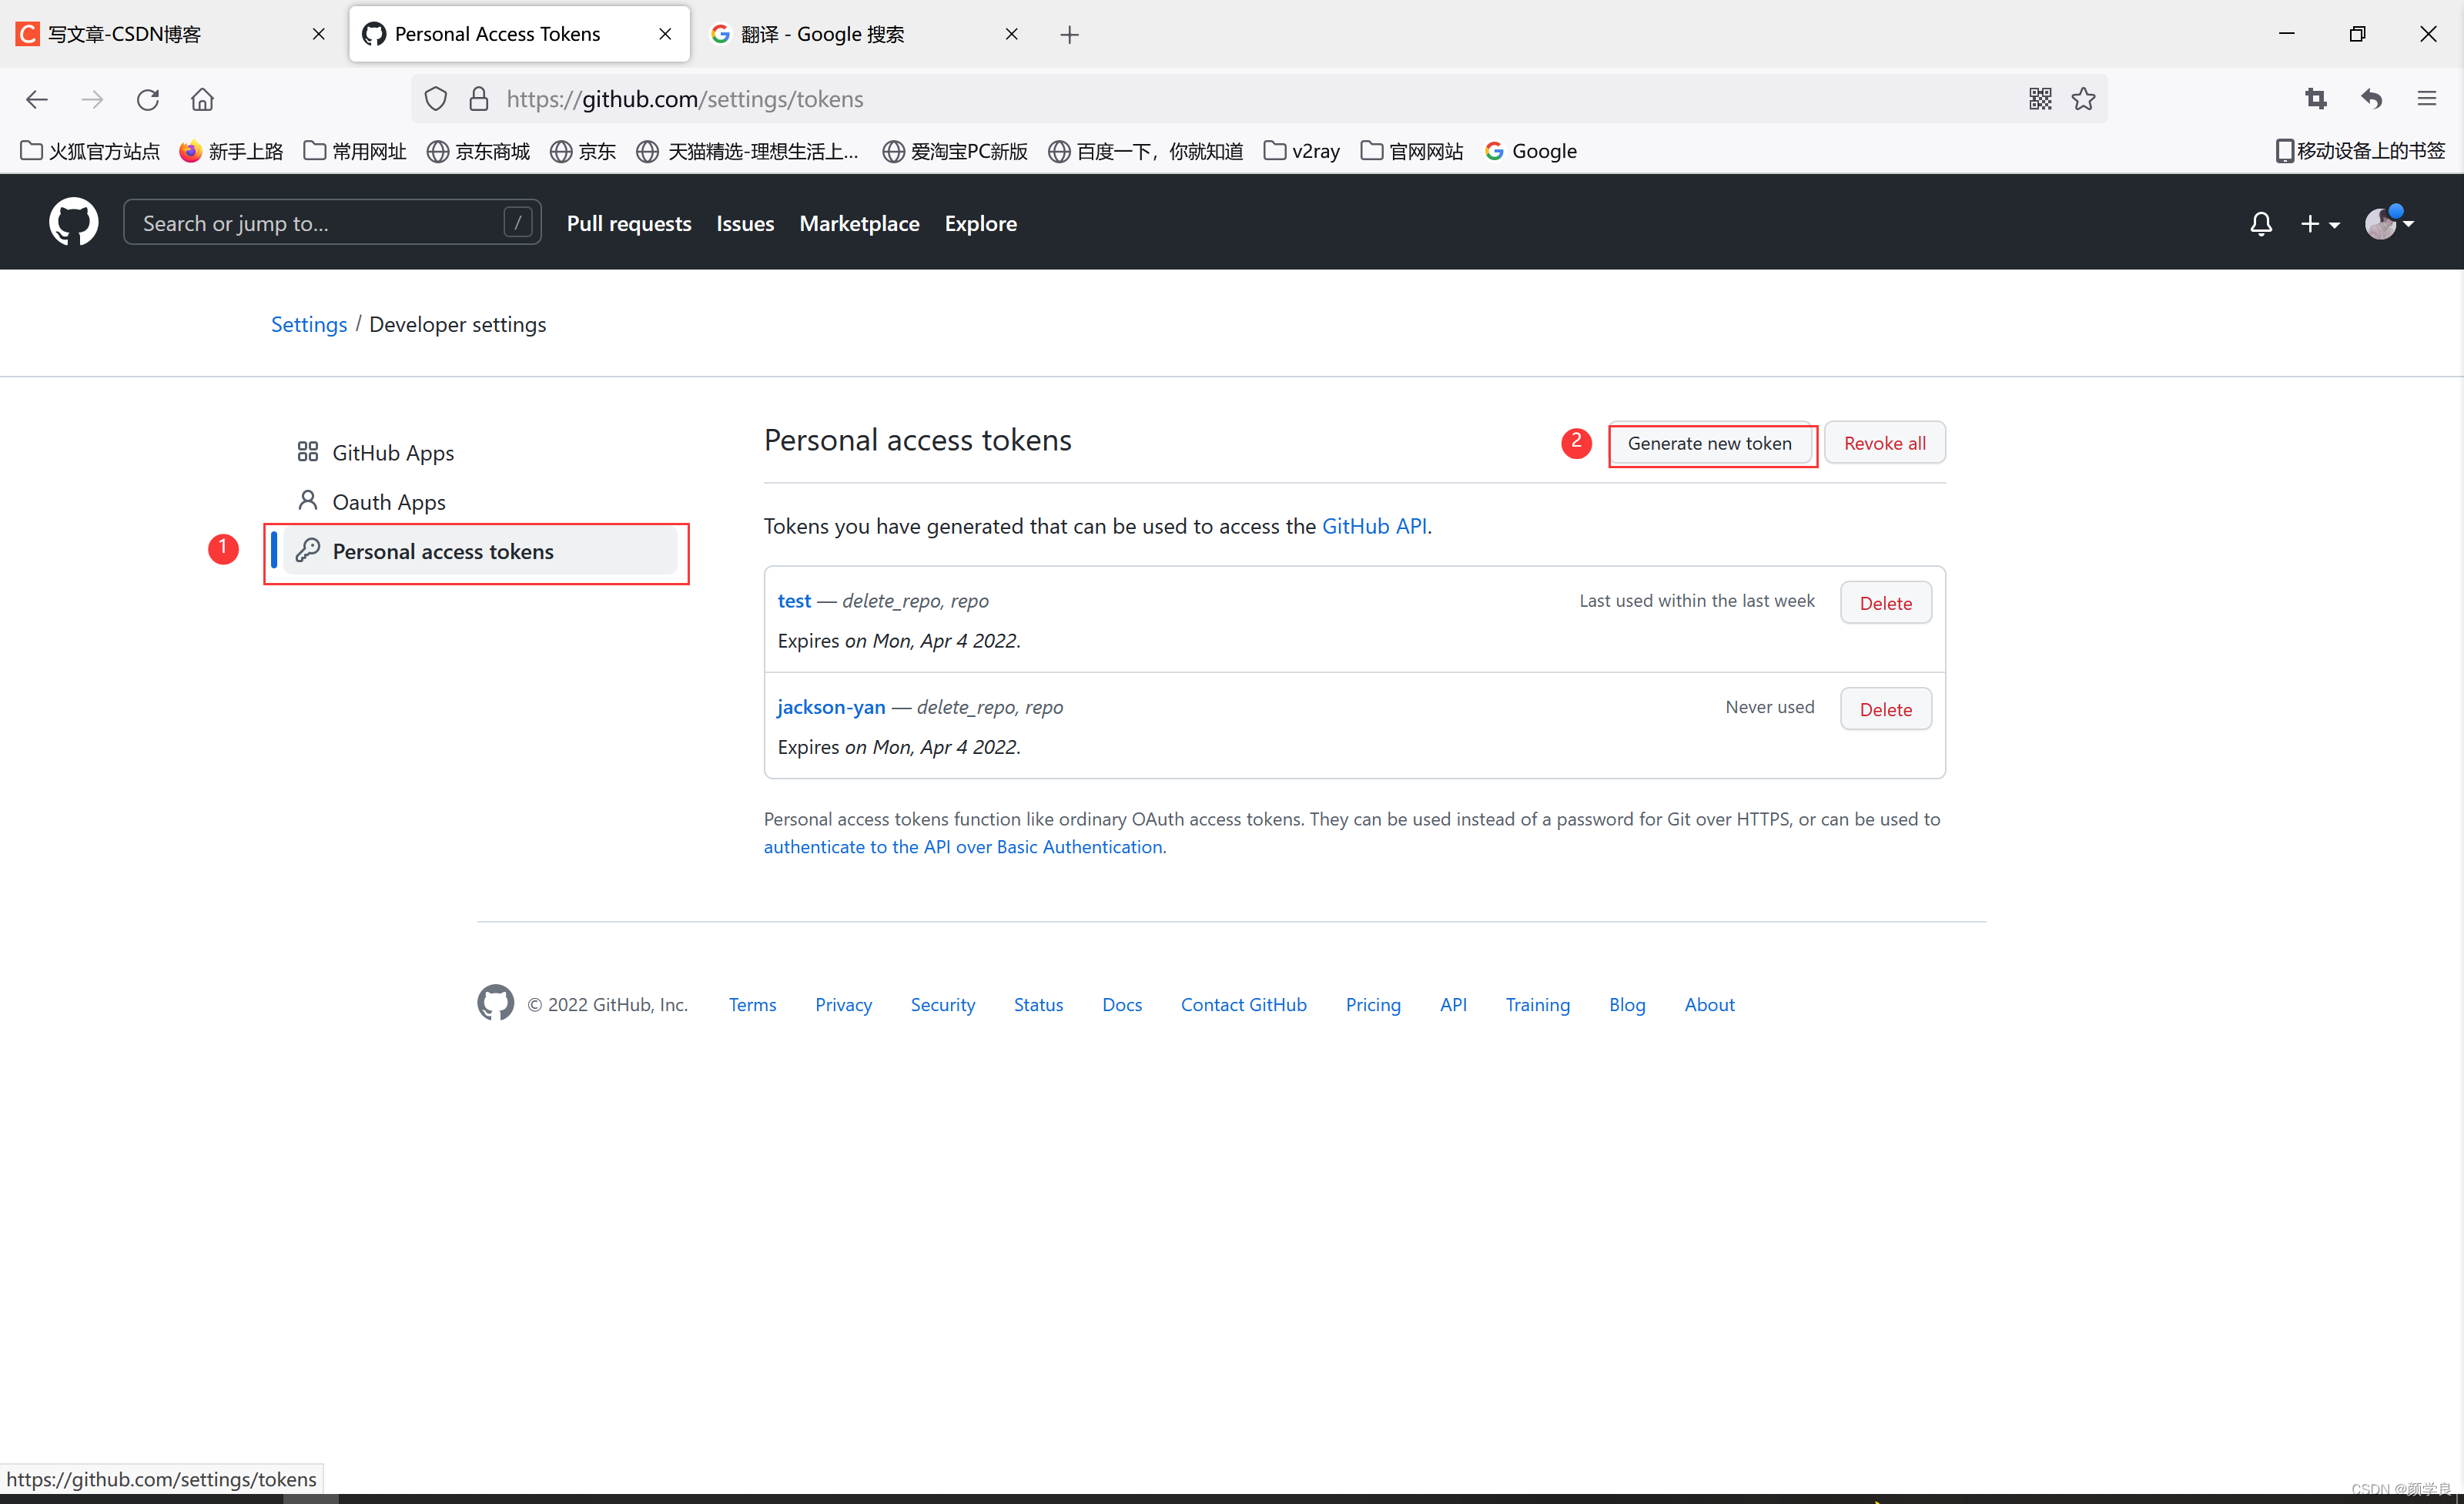
Task: Click the browser reload page icon
Action: pos(148,99)
